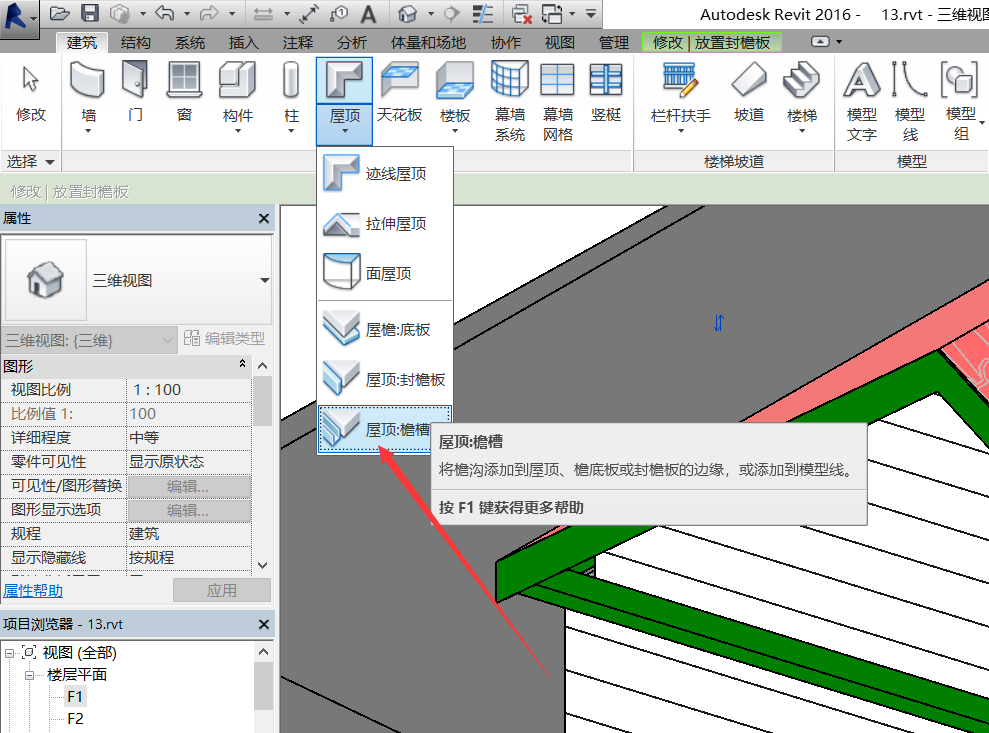Open the F1 floor plan view
Image resolution: width=989 pixels, height=733 pixels.
(x=75, y=697)
